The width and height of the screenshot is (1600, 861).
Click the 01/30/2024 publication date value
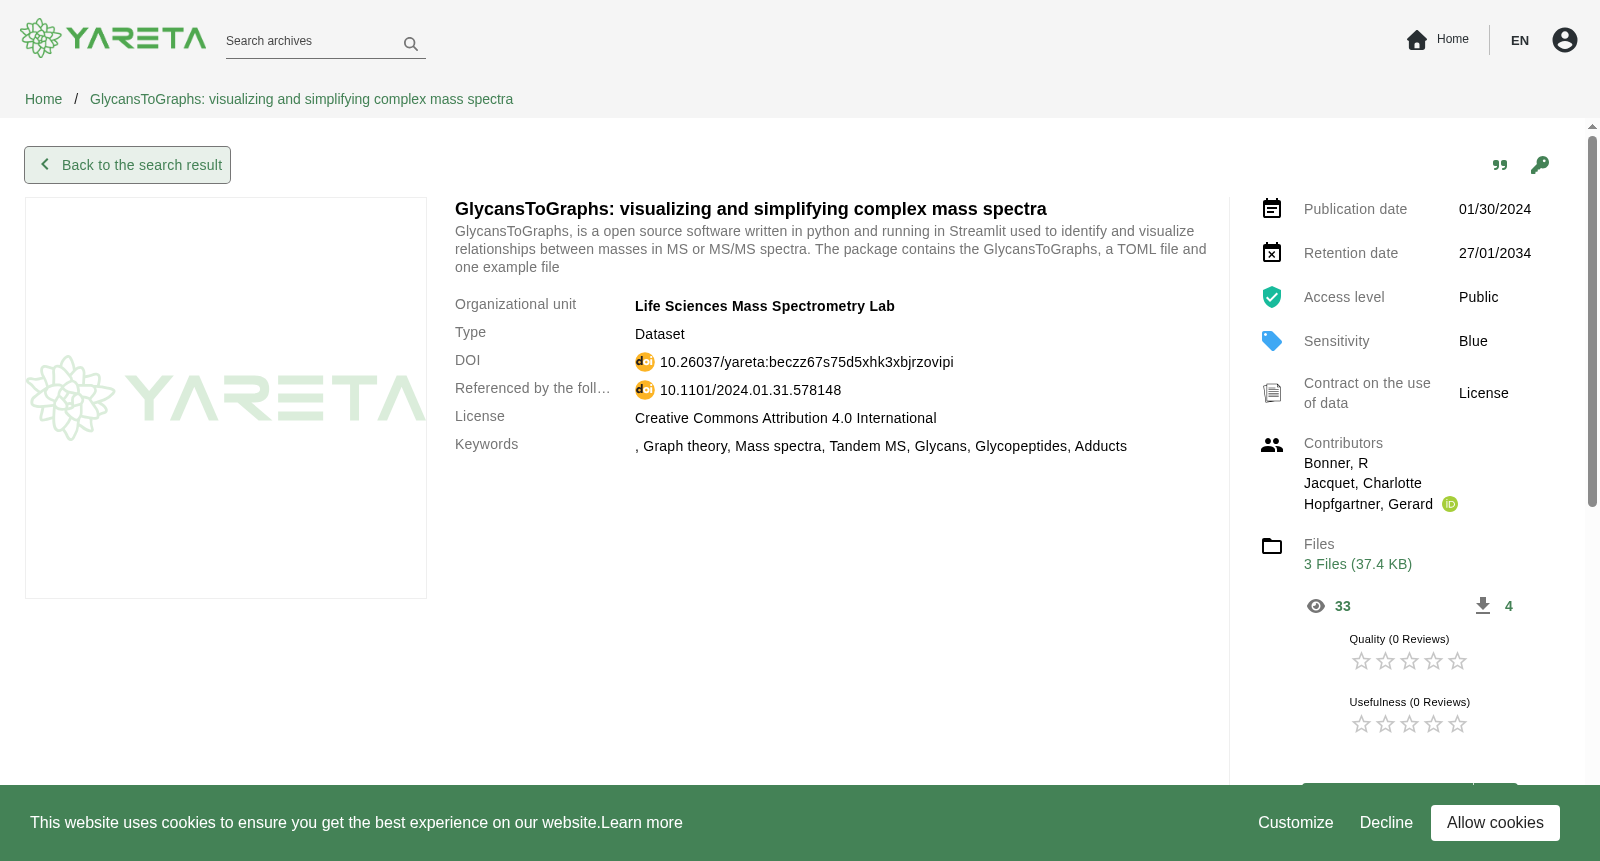coord(1495,209)
